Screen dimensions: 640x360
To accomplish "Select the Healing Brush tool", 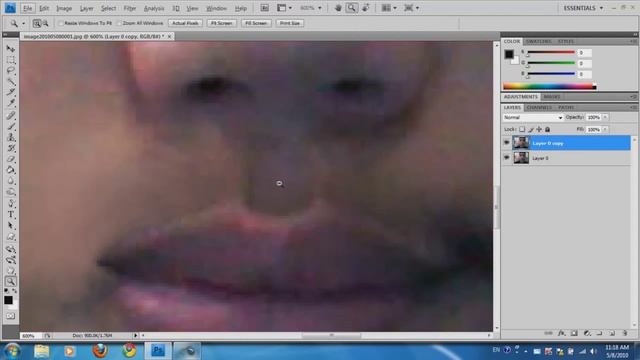I will (x=11, y=116).
